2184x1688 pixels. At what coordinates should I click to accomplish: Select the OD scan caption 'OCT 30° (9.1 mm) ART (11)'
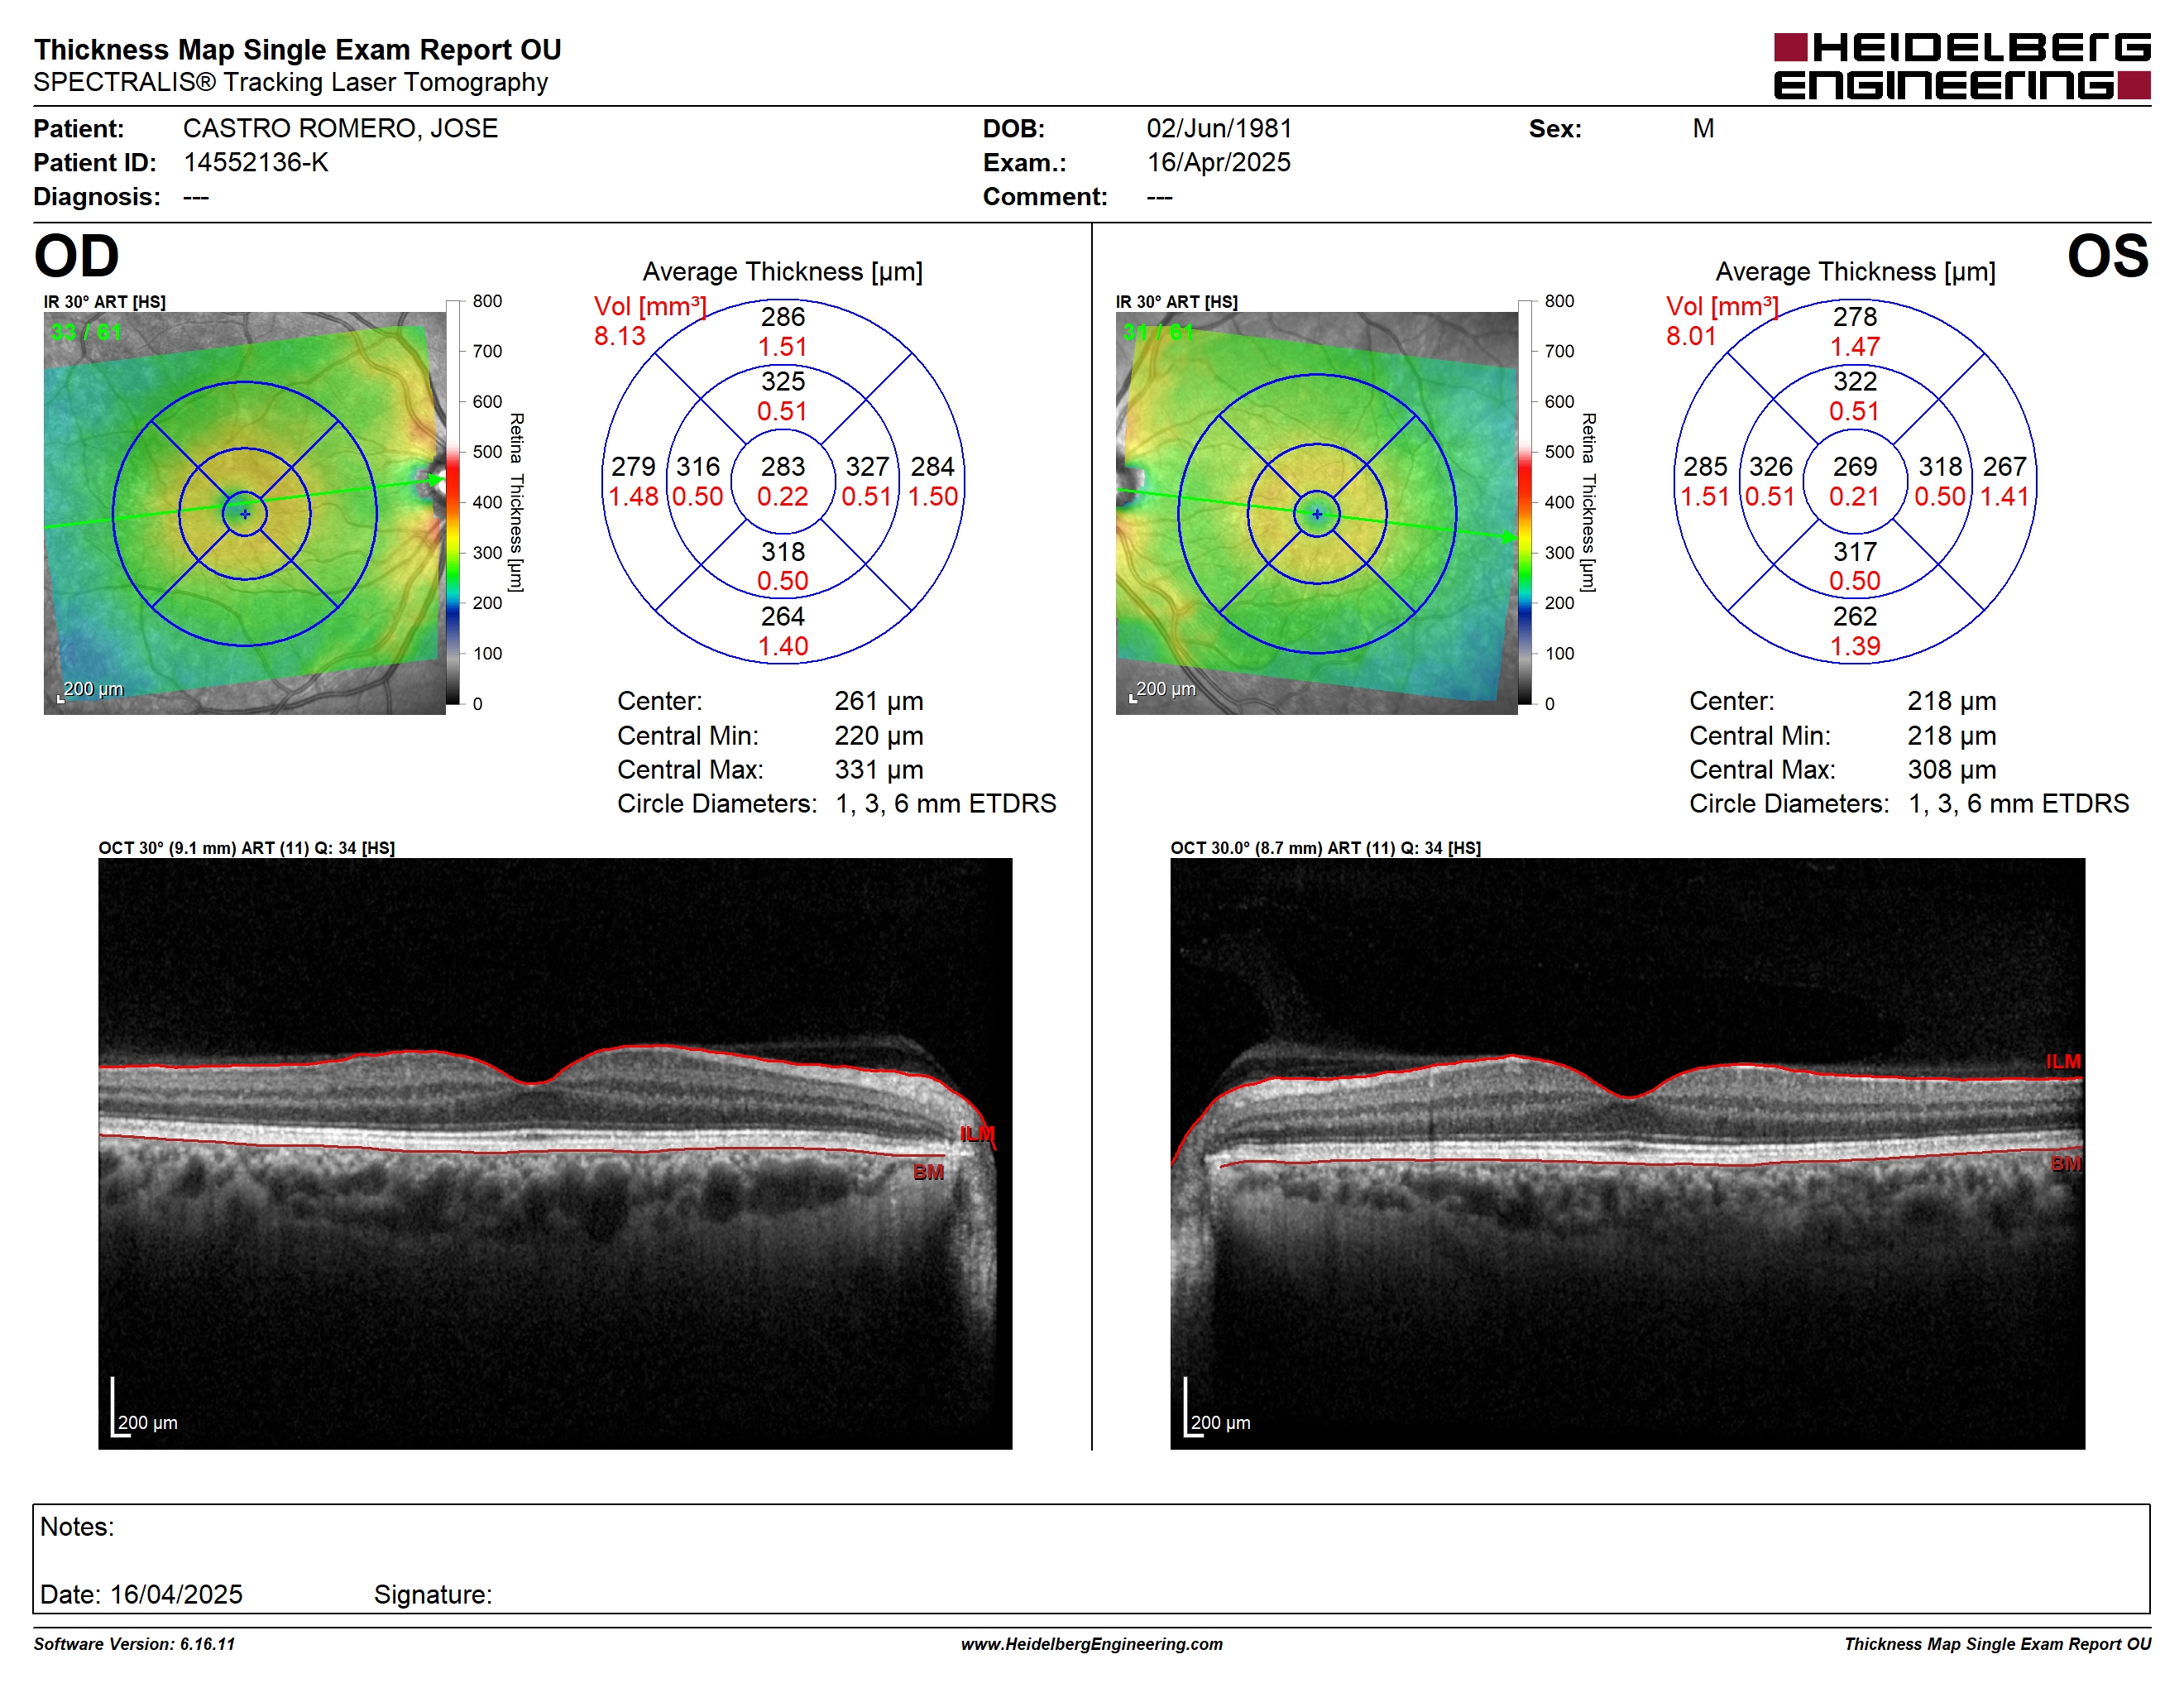(204, 848)
